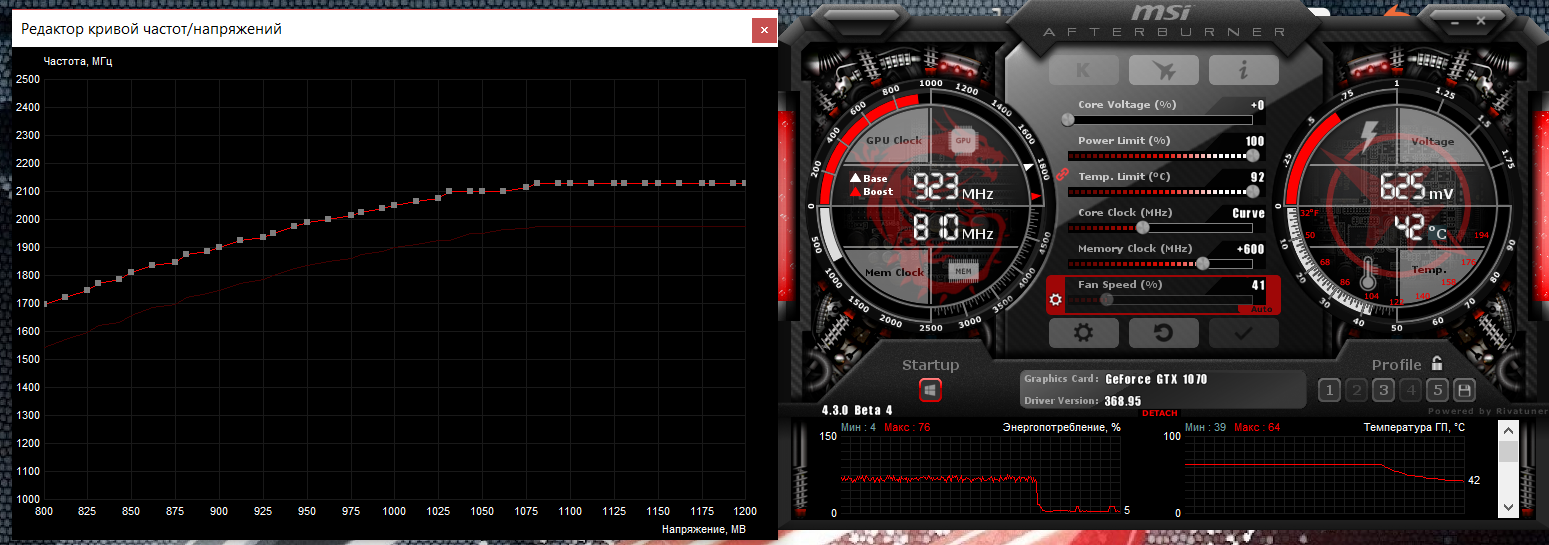Click the monitoring graph scrollbar down arrow
Viewport: 1549px width, 545px height.
click(x=1507, y=508)
